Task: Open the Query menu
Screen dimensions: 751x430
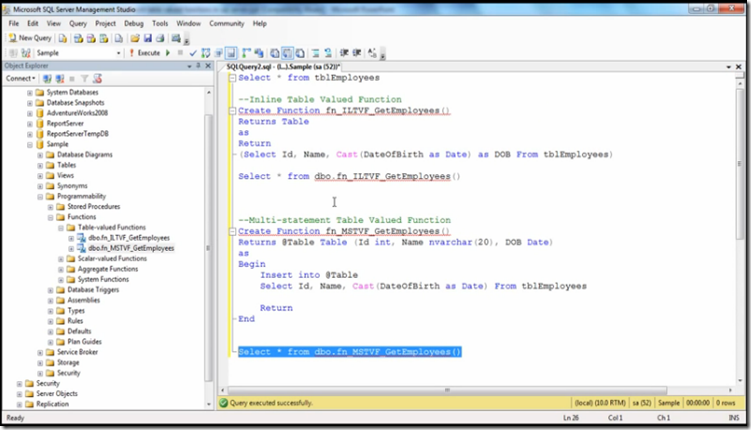Action: (x=78, y=23)
